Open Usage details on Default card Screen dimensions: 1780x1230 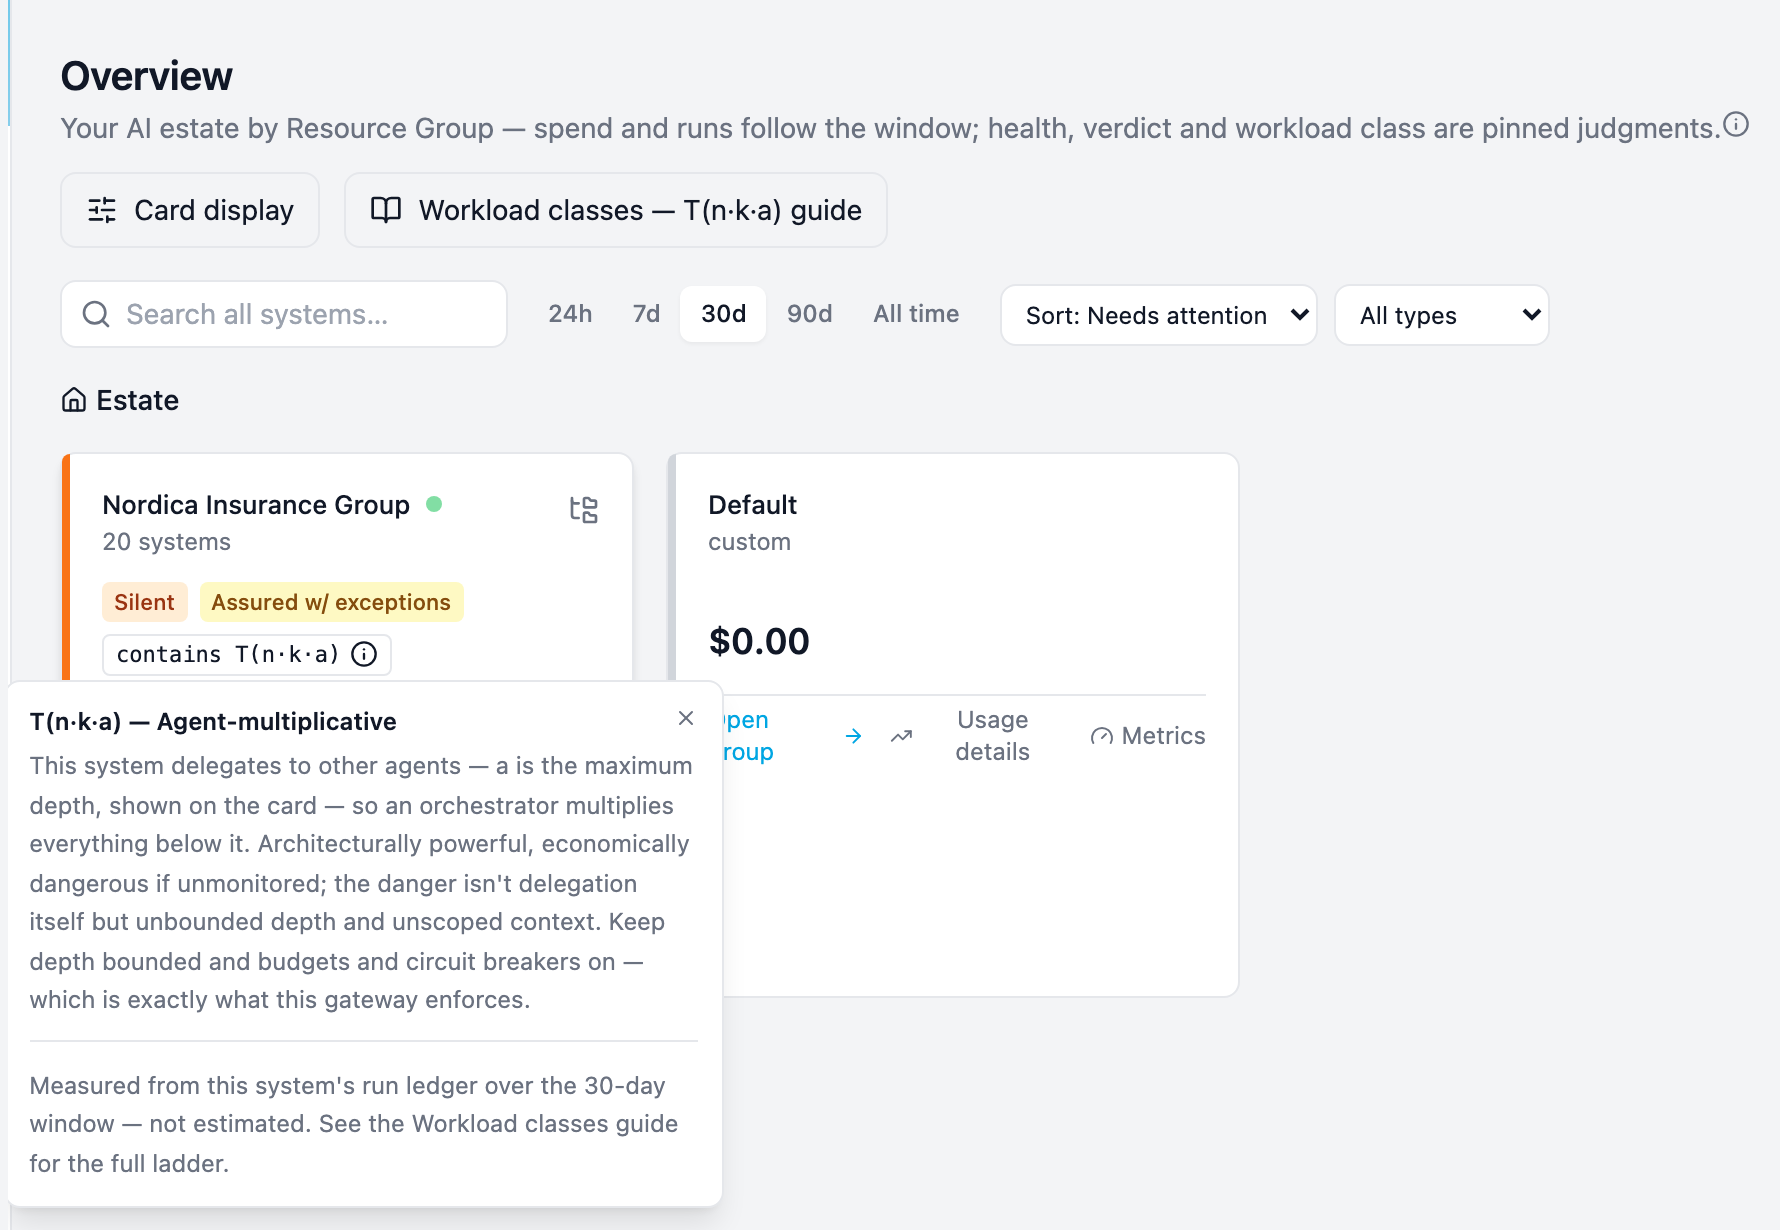point(992,736)
